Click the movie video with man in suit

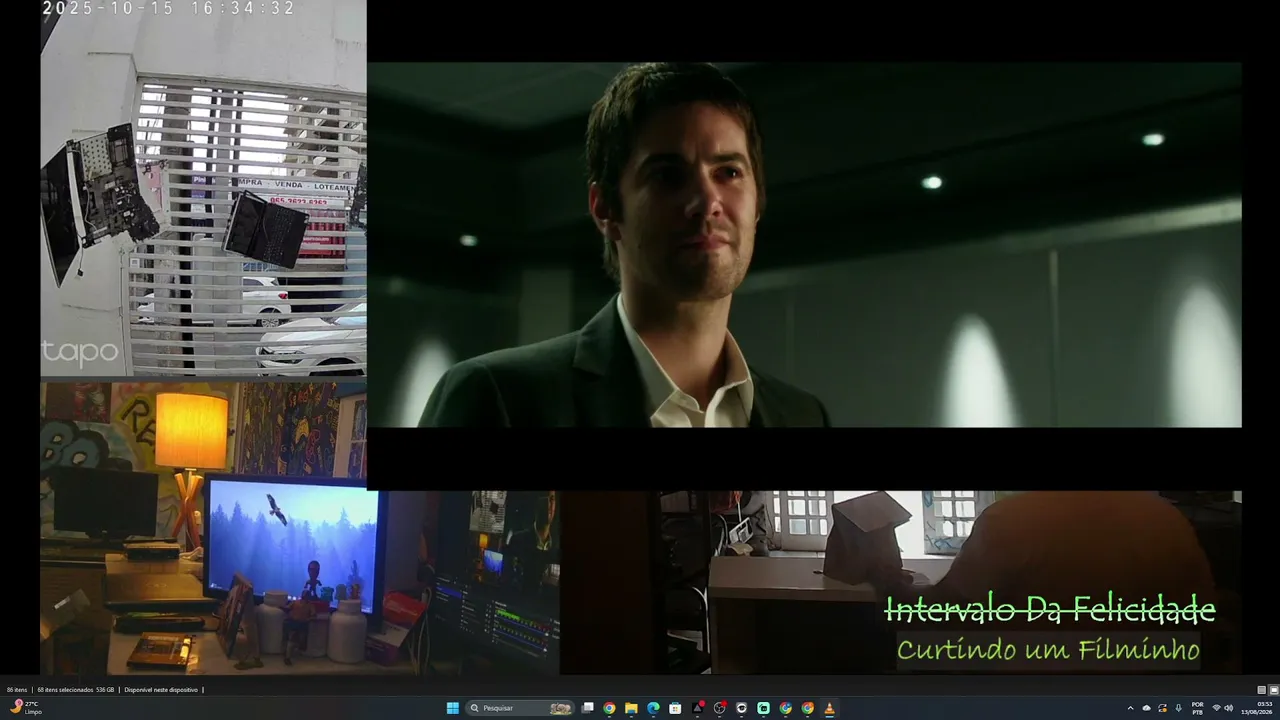click(x=804, y=245)
